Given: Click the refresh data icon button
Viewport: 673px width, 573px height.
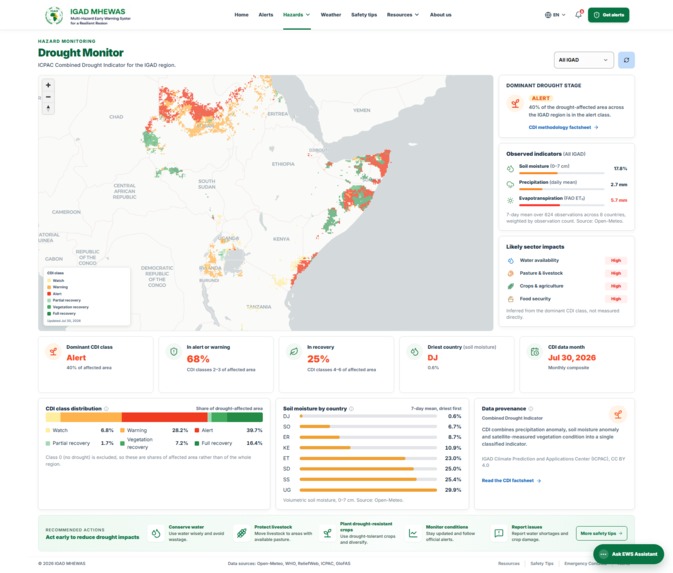Looking at the screenshot, I should click(x=626, y=60).
